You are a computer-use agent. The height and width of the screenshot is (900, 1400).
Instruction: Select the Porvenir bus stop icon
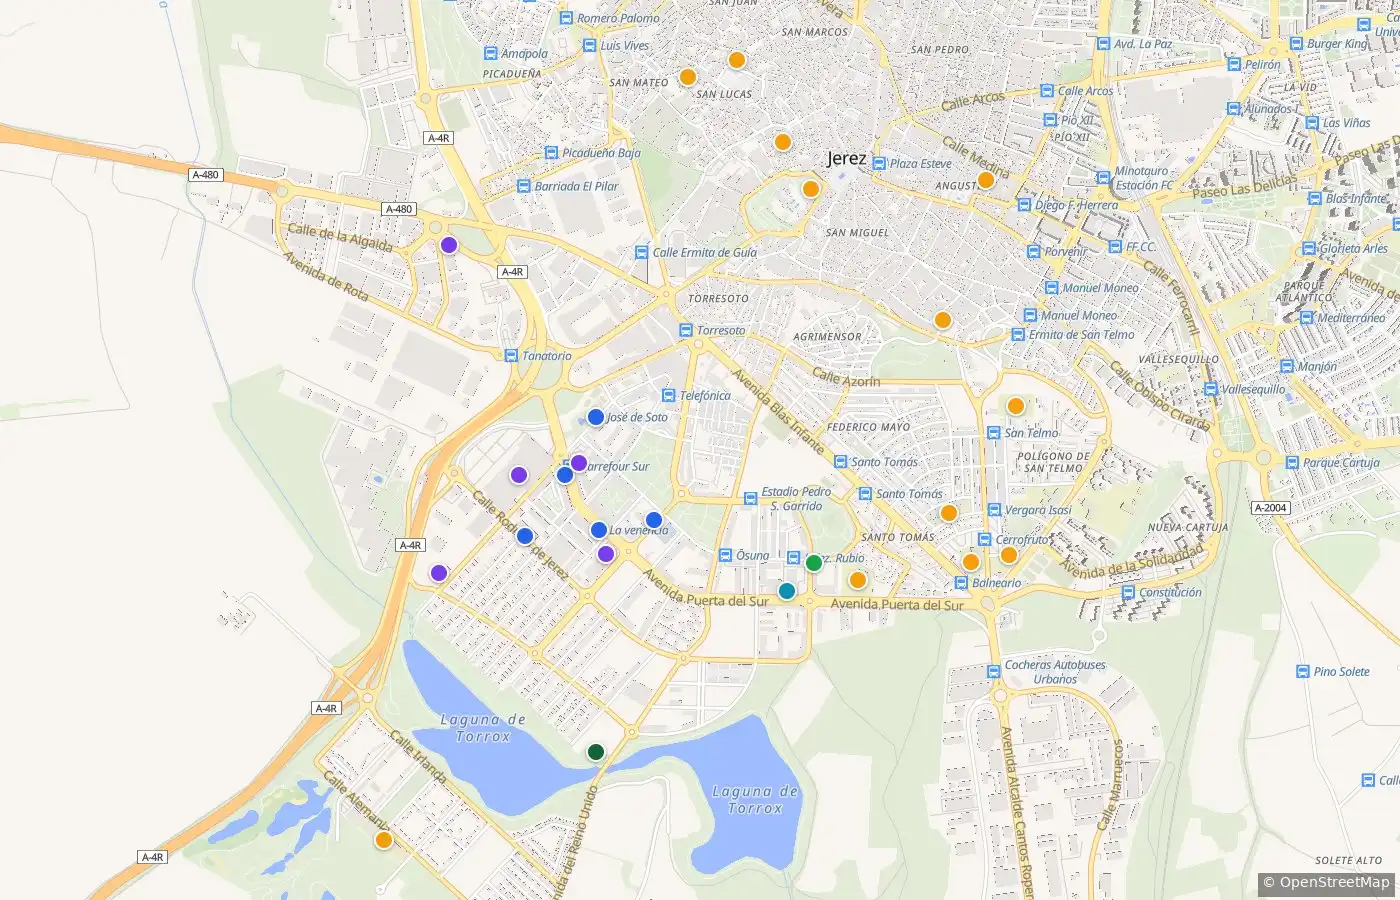pos(1034,252)
